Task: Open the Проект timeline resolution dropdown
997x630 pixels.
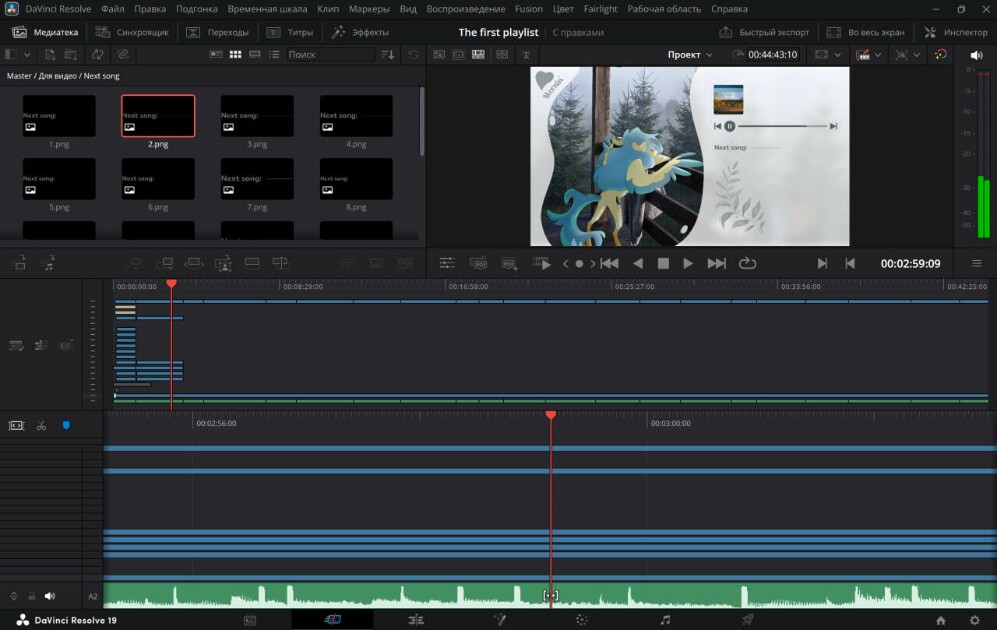Action: coord(690,55)
